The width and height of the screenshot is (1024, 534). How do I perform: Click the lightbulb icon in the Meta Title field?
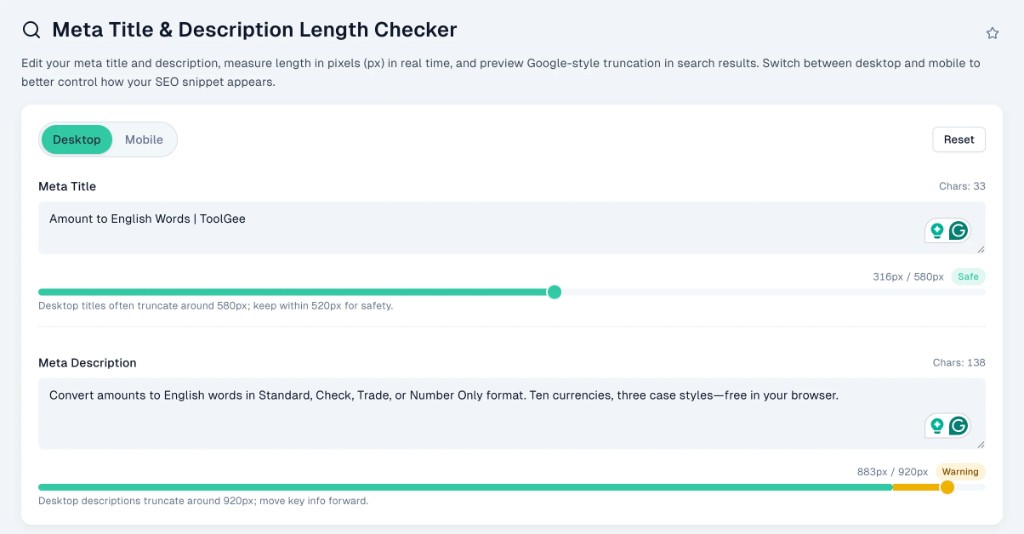click(937, 230)
